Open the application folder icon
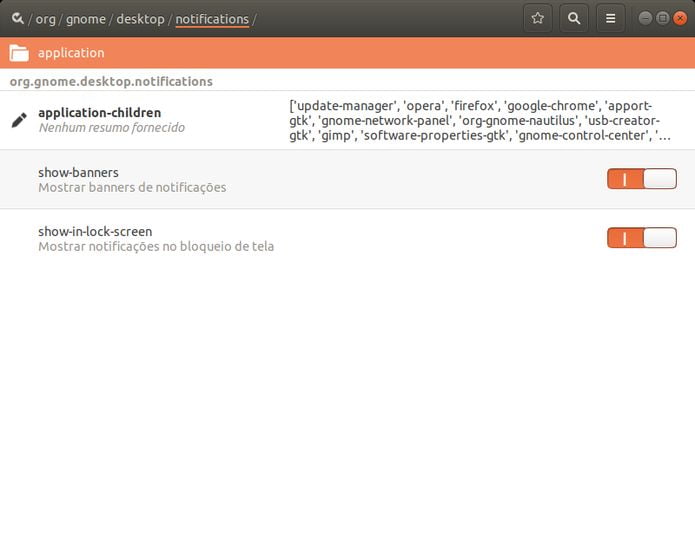The image size is (695, 558). [19, 53]
